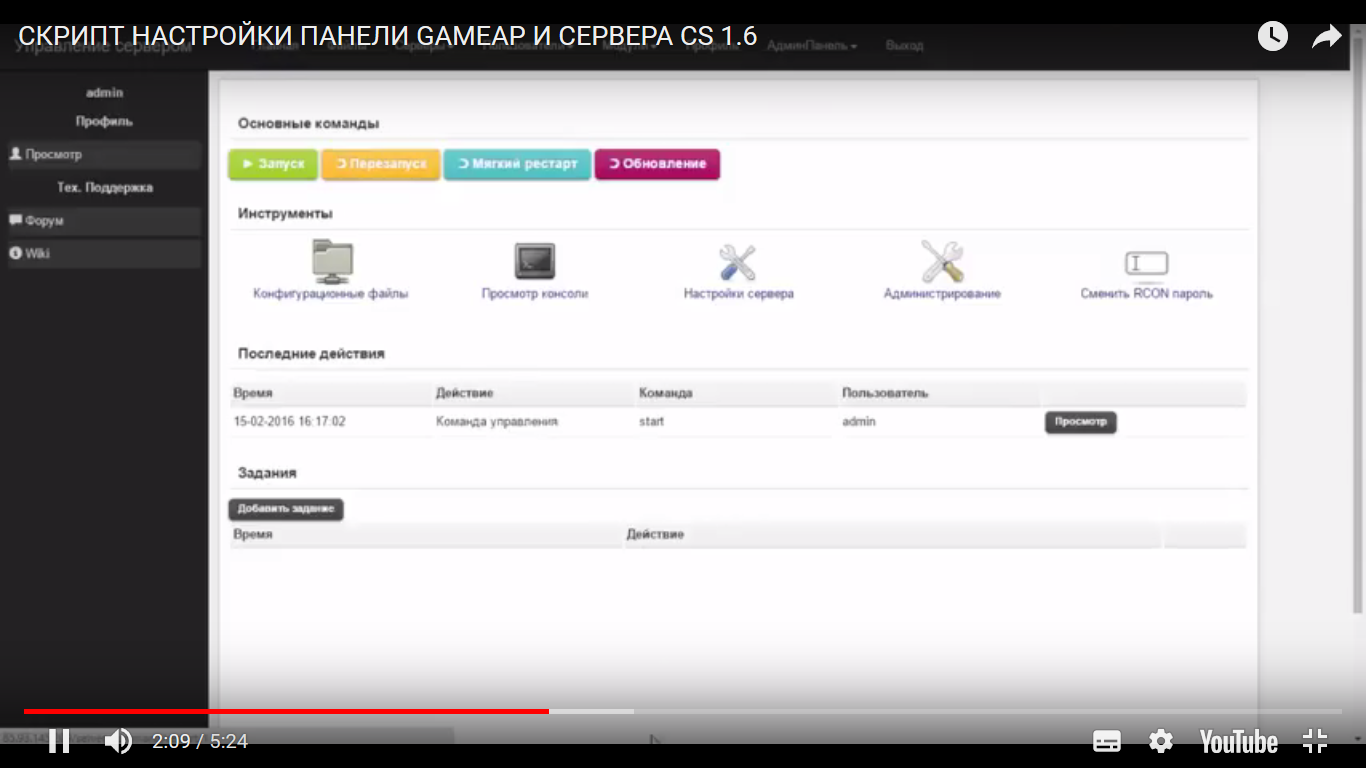Open Wiki in the sidebar
The width and height of the screenshot is (1366, 768).
[x=104, y=254]
